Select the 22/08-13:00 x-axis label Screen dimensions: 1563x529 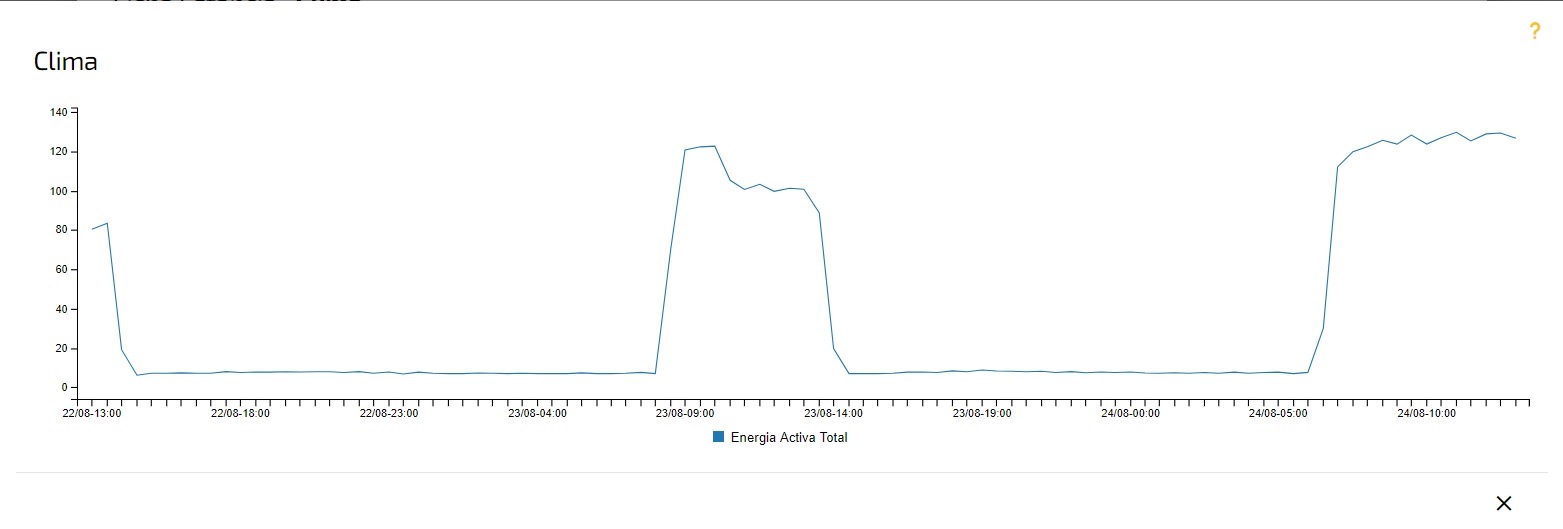[x=92, y=413]
